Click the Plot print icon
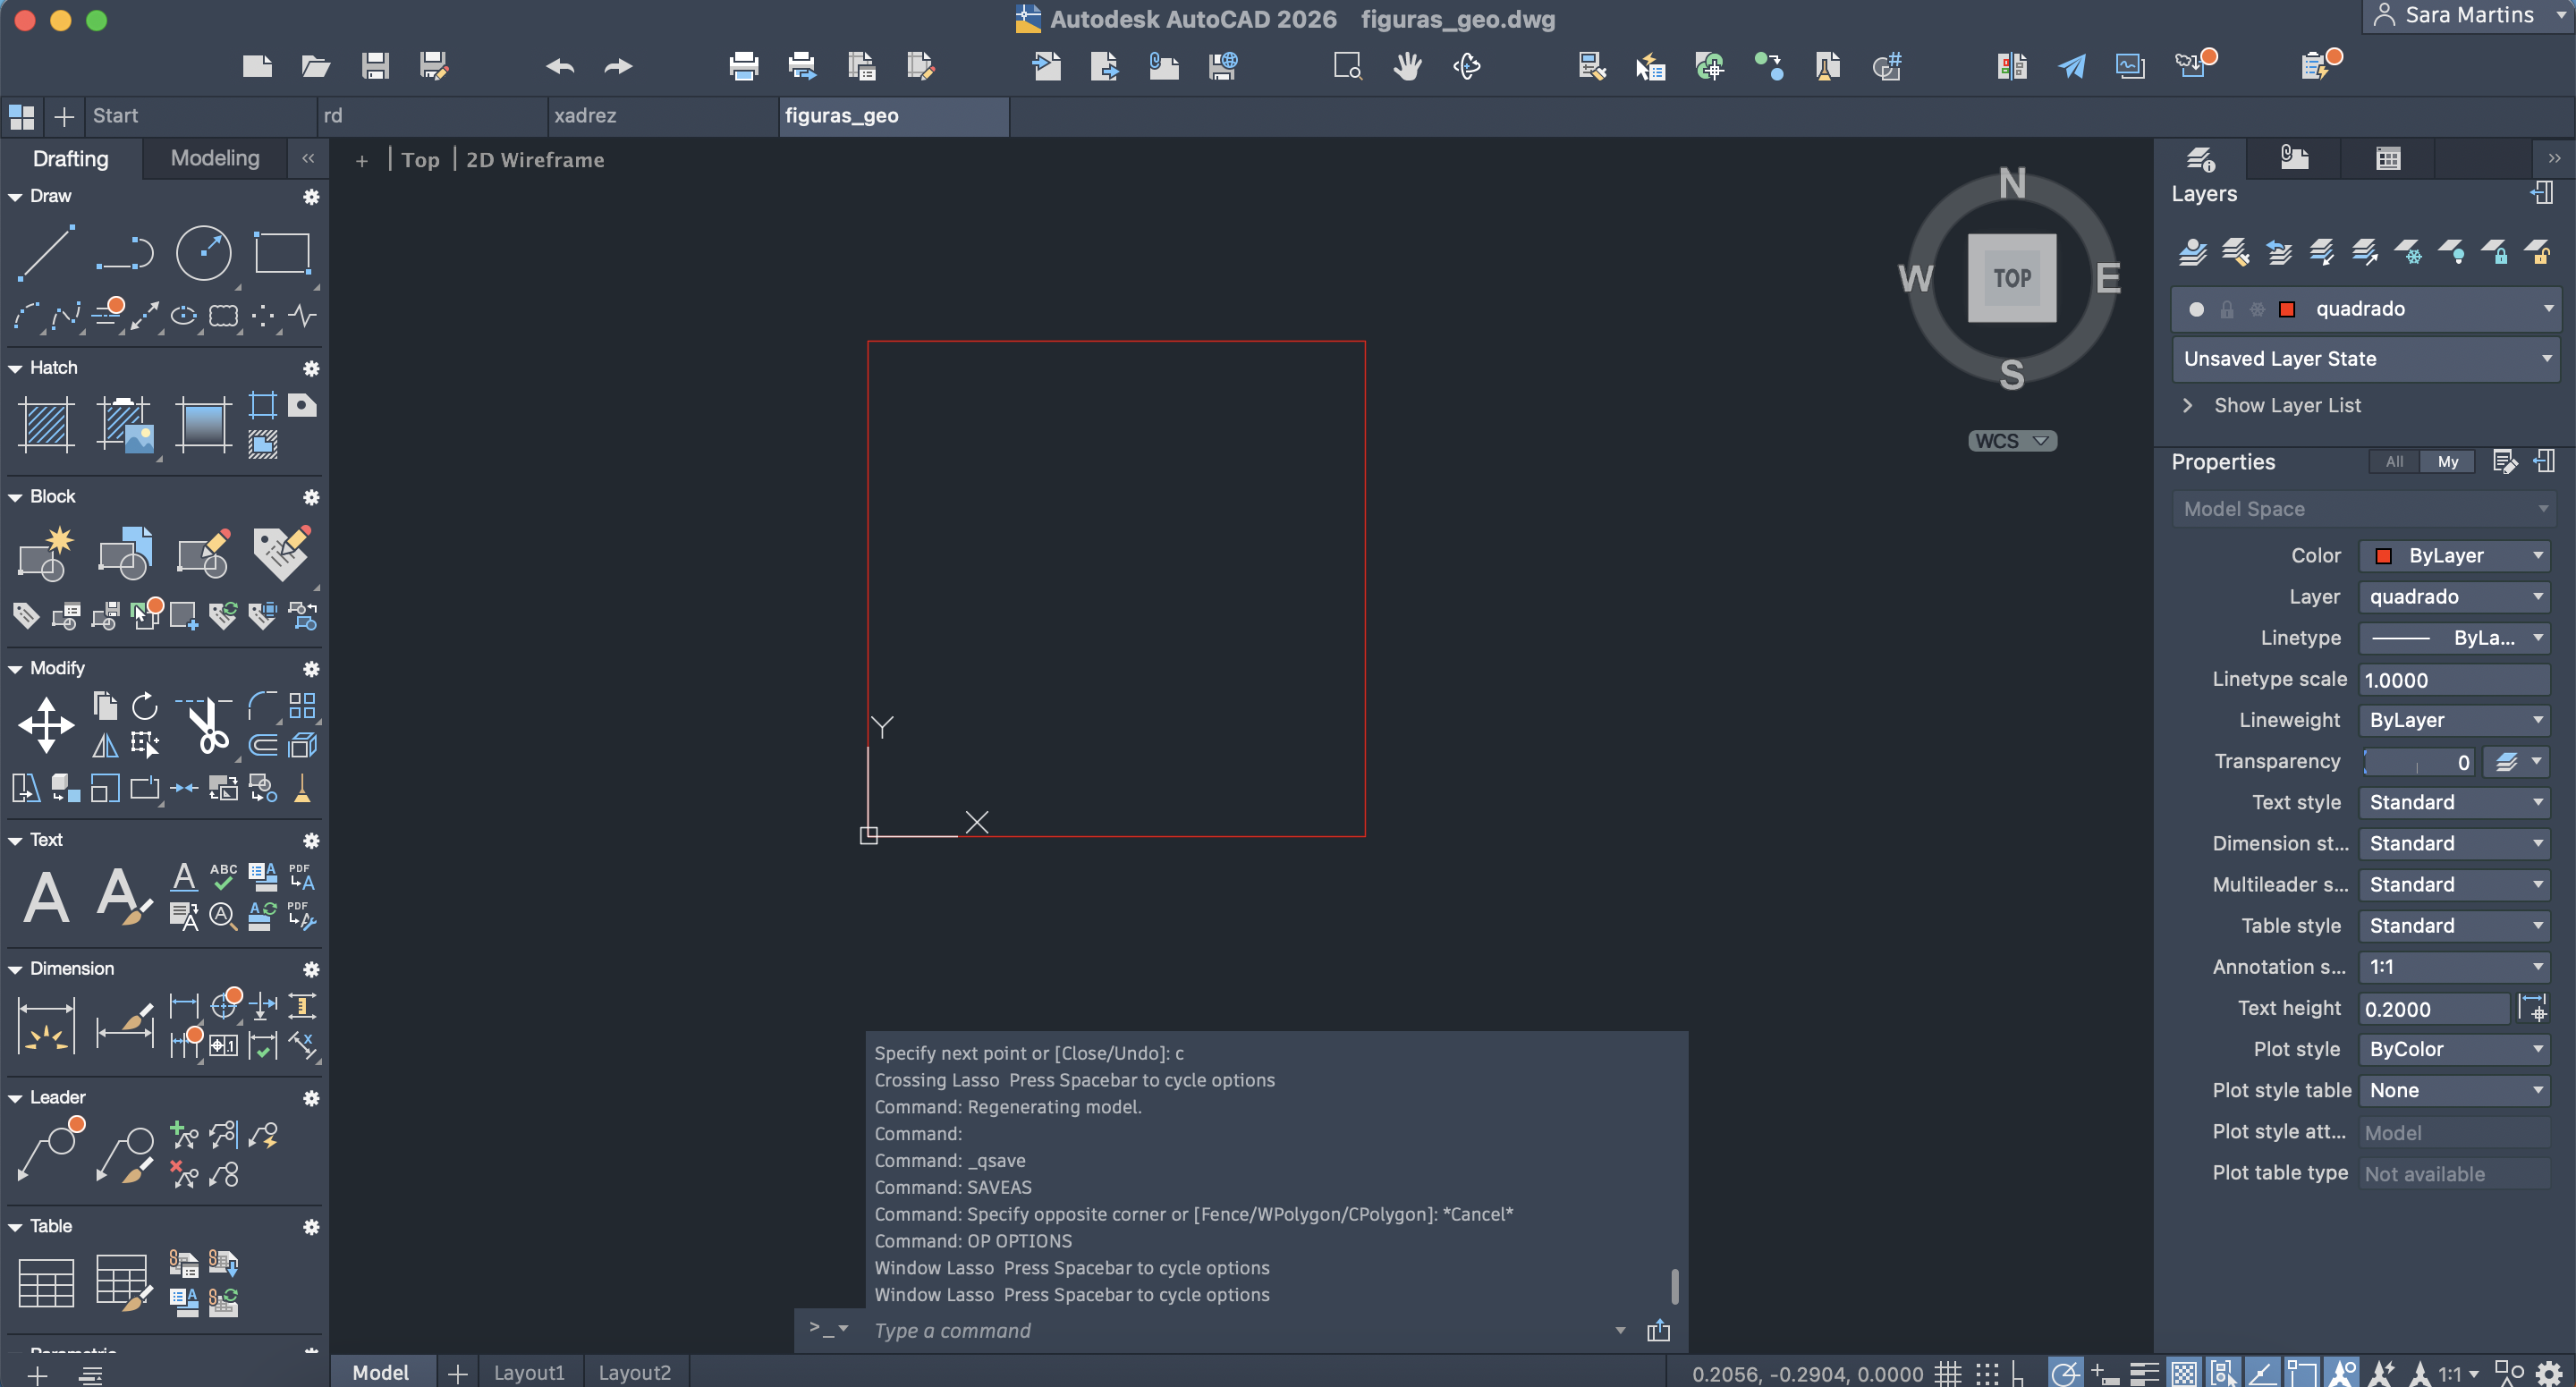Image resolution: width=2576 pixels, height=1387 pixels. (x=743, y=67)
